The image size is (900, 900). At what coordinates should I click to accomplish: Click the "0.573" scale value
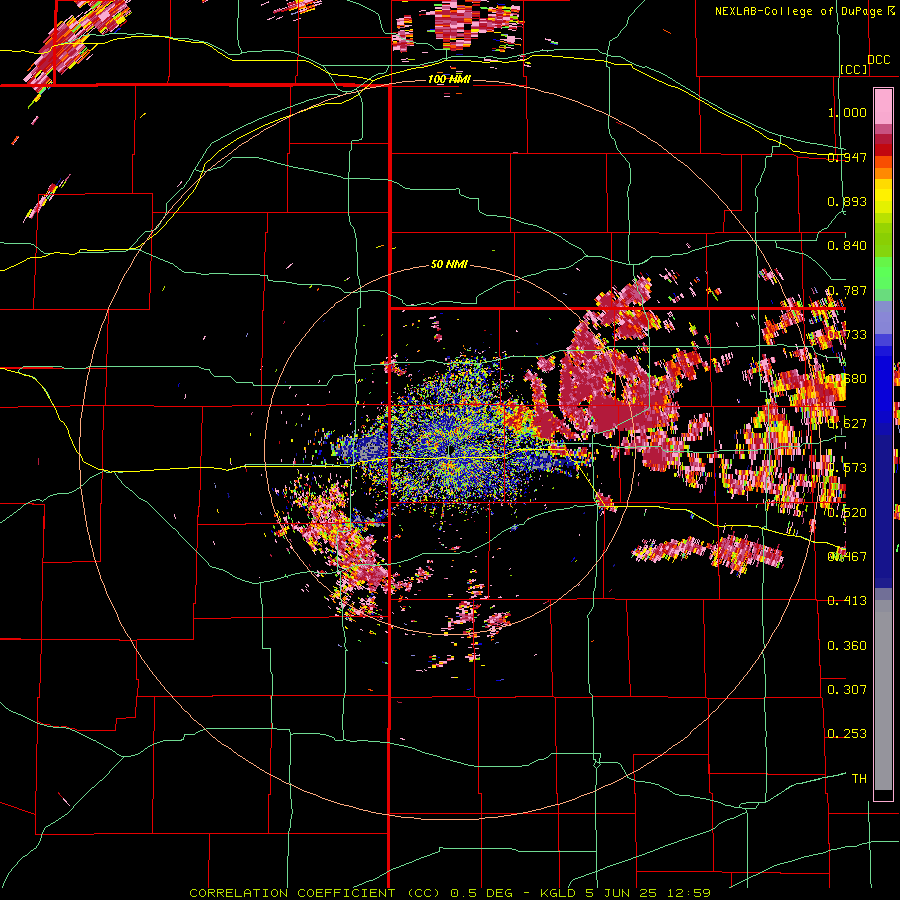coord(847,468)
